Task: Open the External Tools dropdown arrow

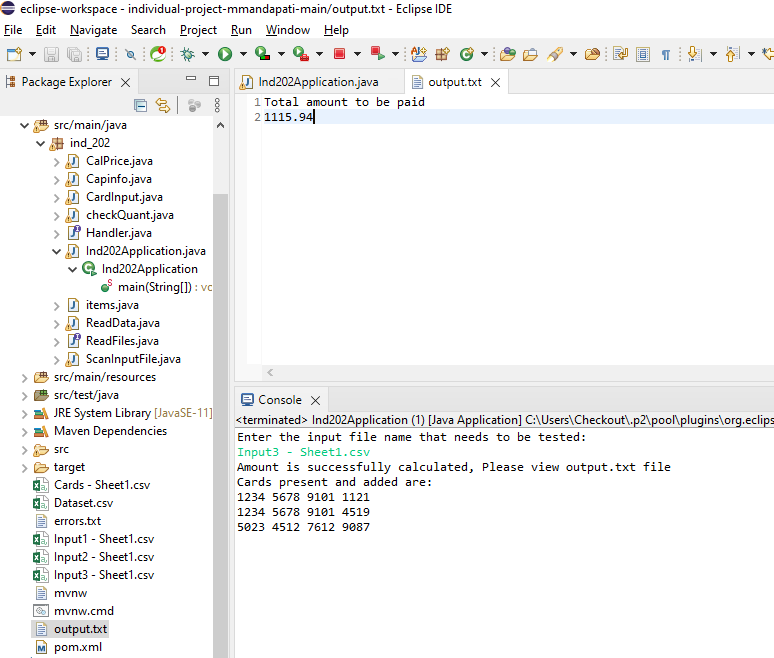Action: click(319, 54)
